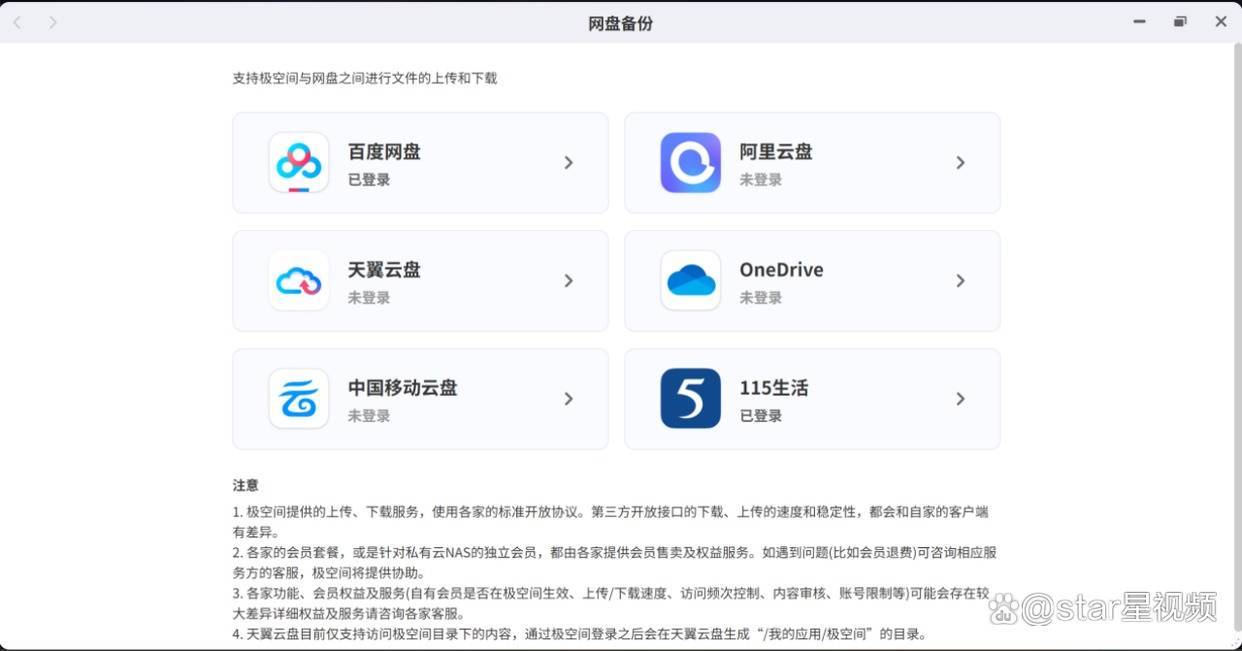
Task: Expand the 中国移动云盘 chevron
Action: [x=568, y=398]
